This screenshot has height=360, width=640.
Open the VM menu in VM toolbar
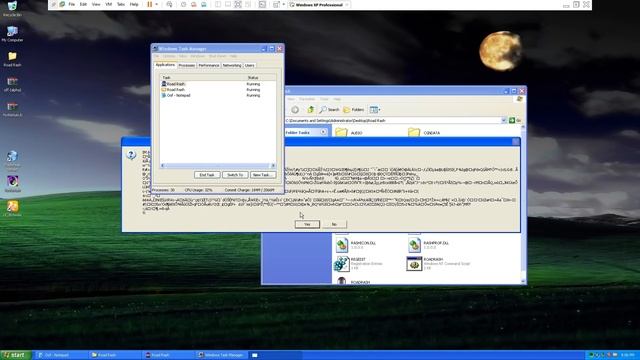109,4
